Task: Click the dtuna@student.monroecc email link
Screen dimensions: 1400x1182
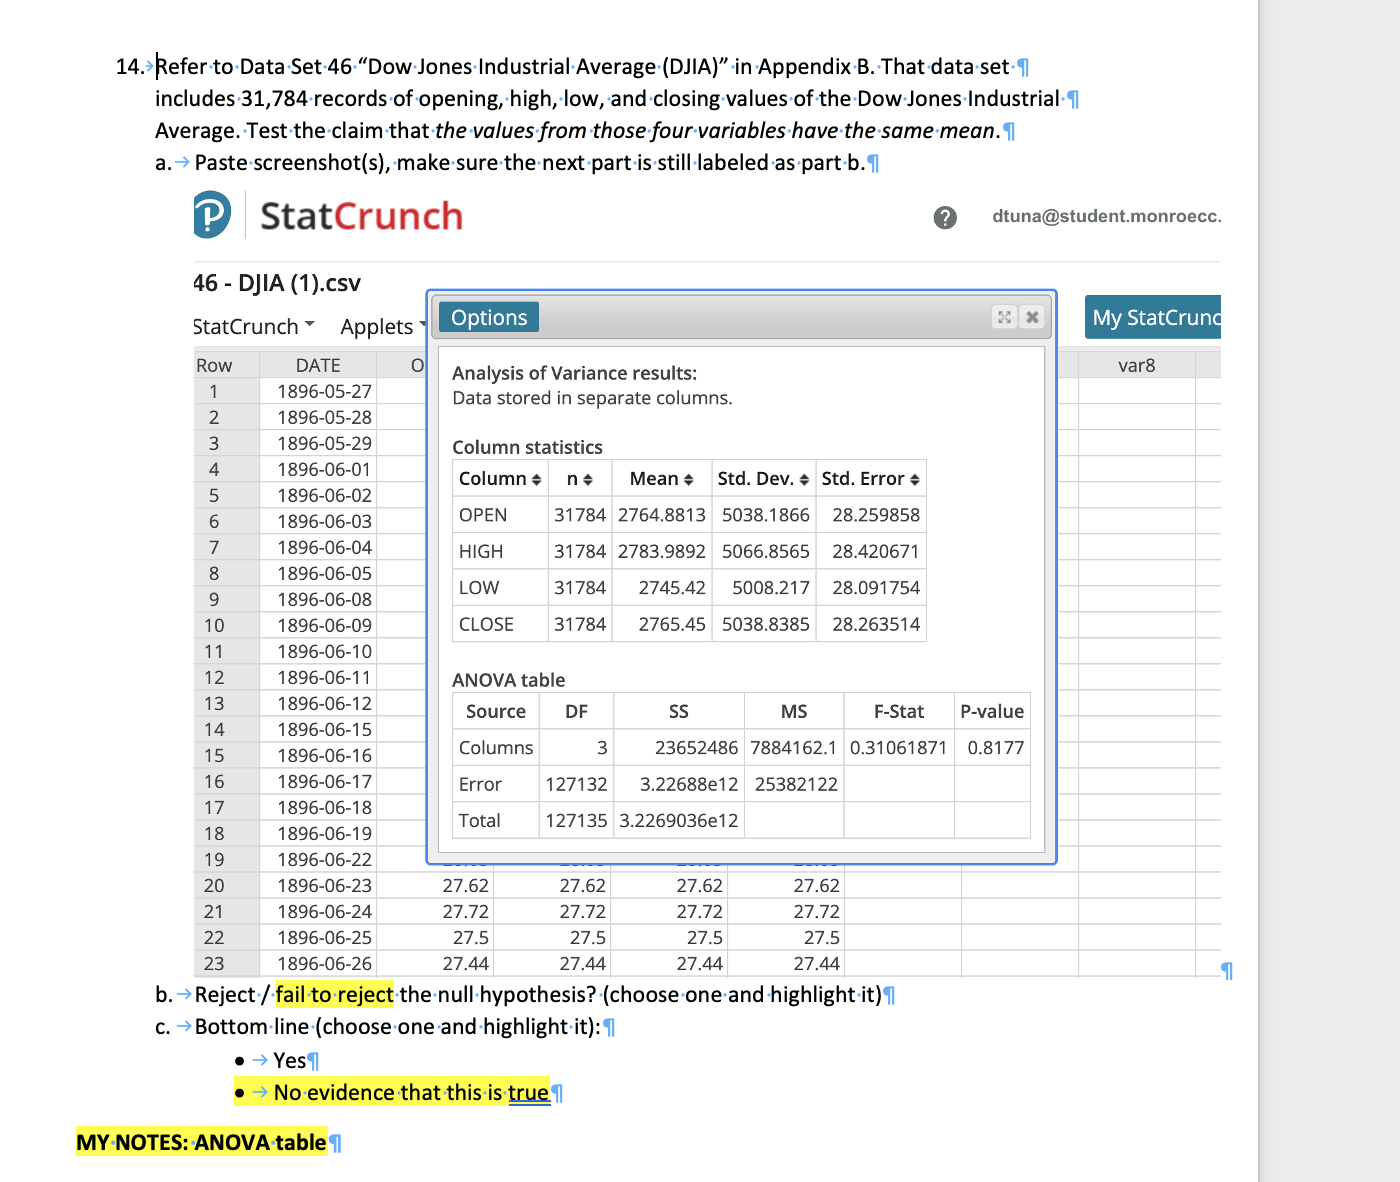Action: 1106,216
